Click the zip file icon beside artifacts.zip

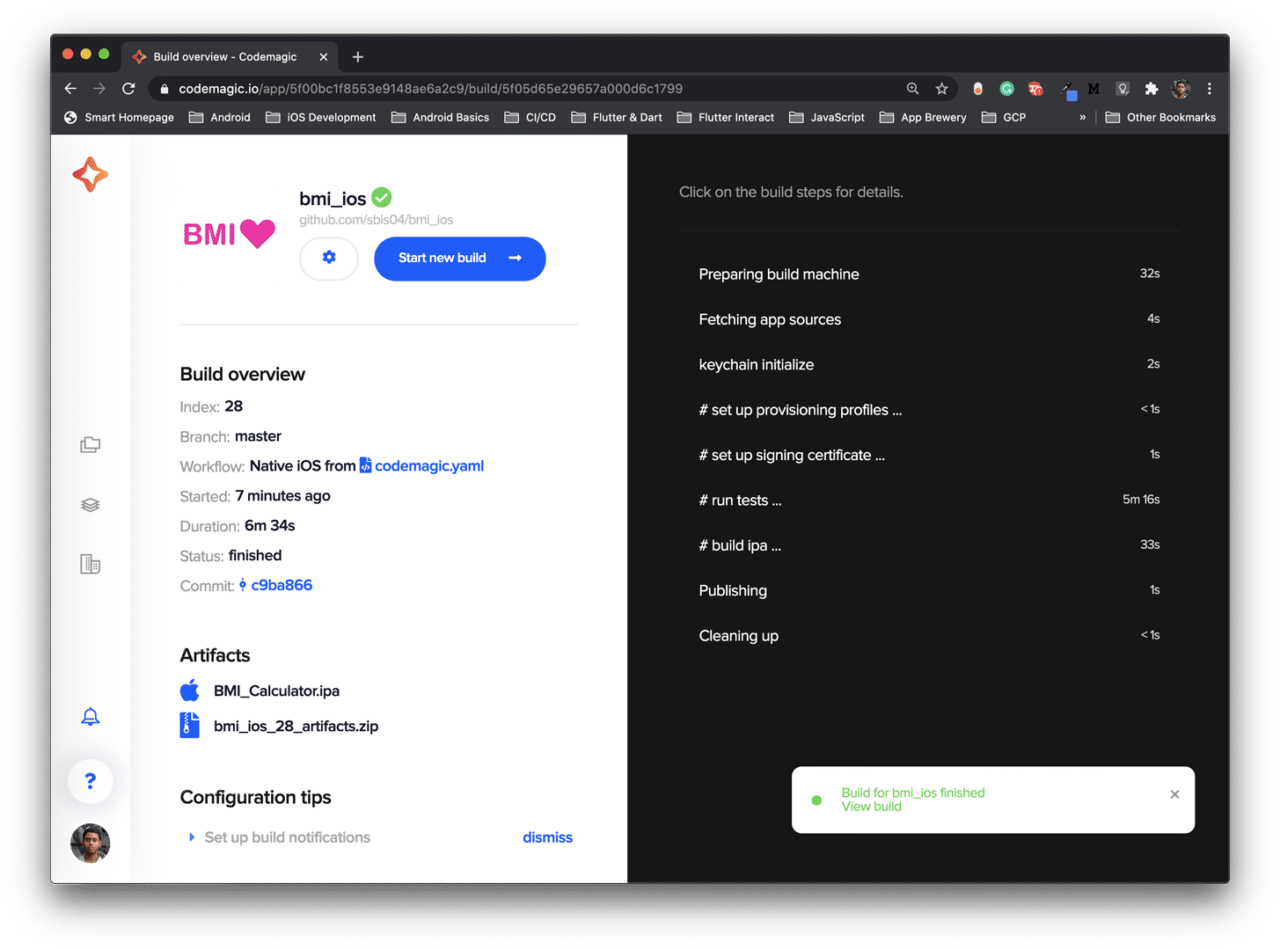point(190,725)
